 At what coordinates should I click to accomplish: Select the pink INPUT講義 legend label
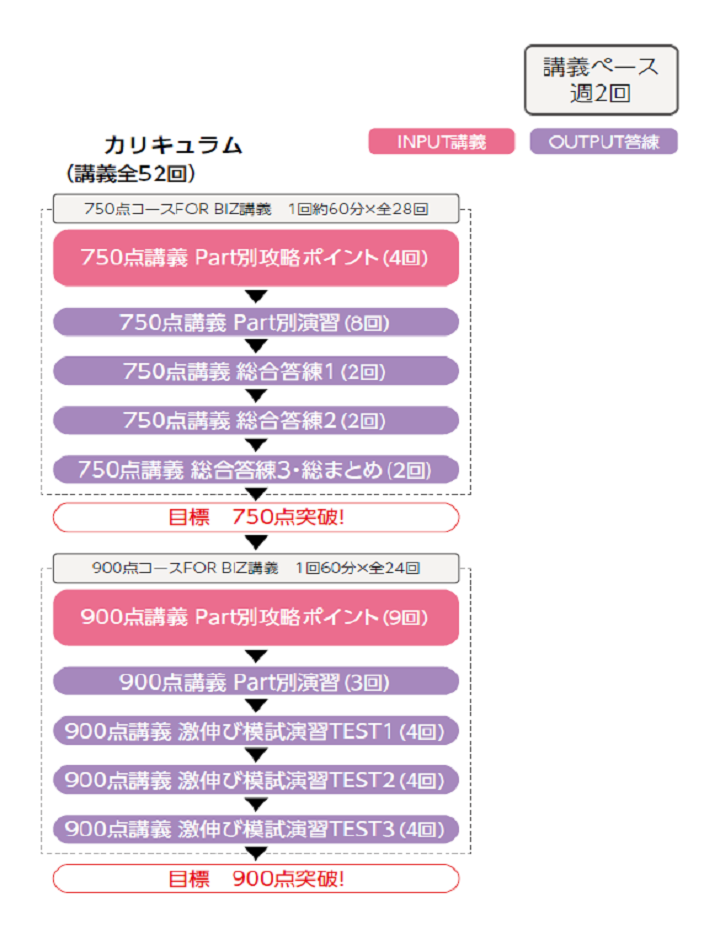click(441, 142)
